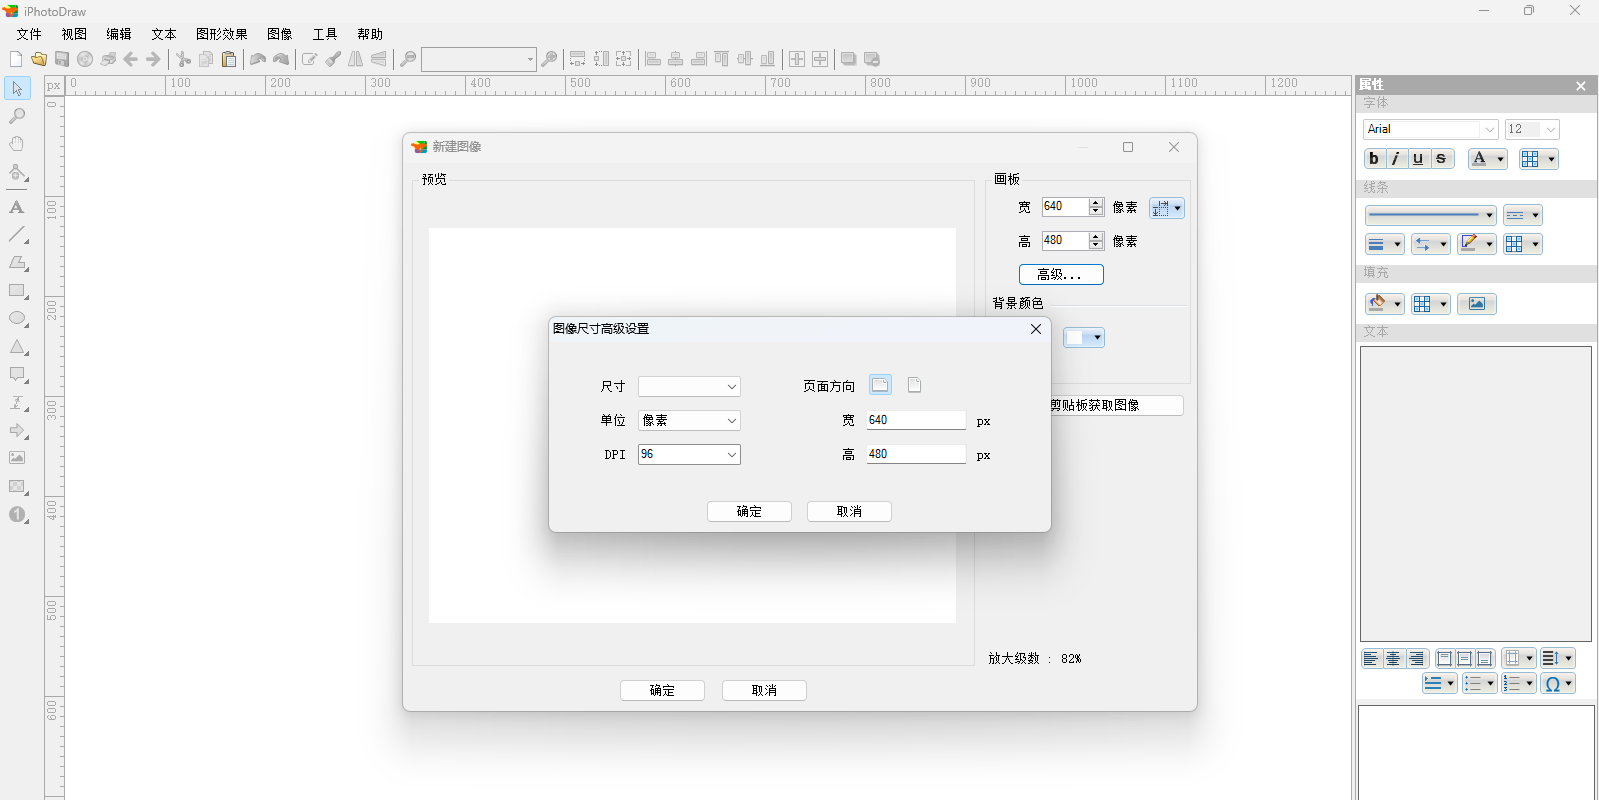
Task: Open the 文件 menu
Action: pyautogui.click(x=29, y=34)
